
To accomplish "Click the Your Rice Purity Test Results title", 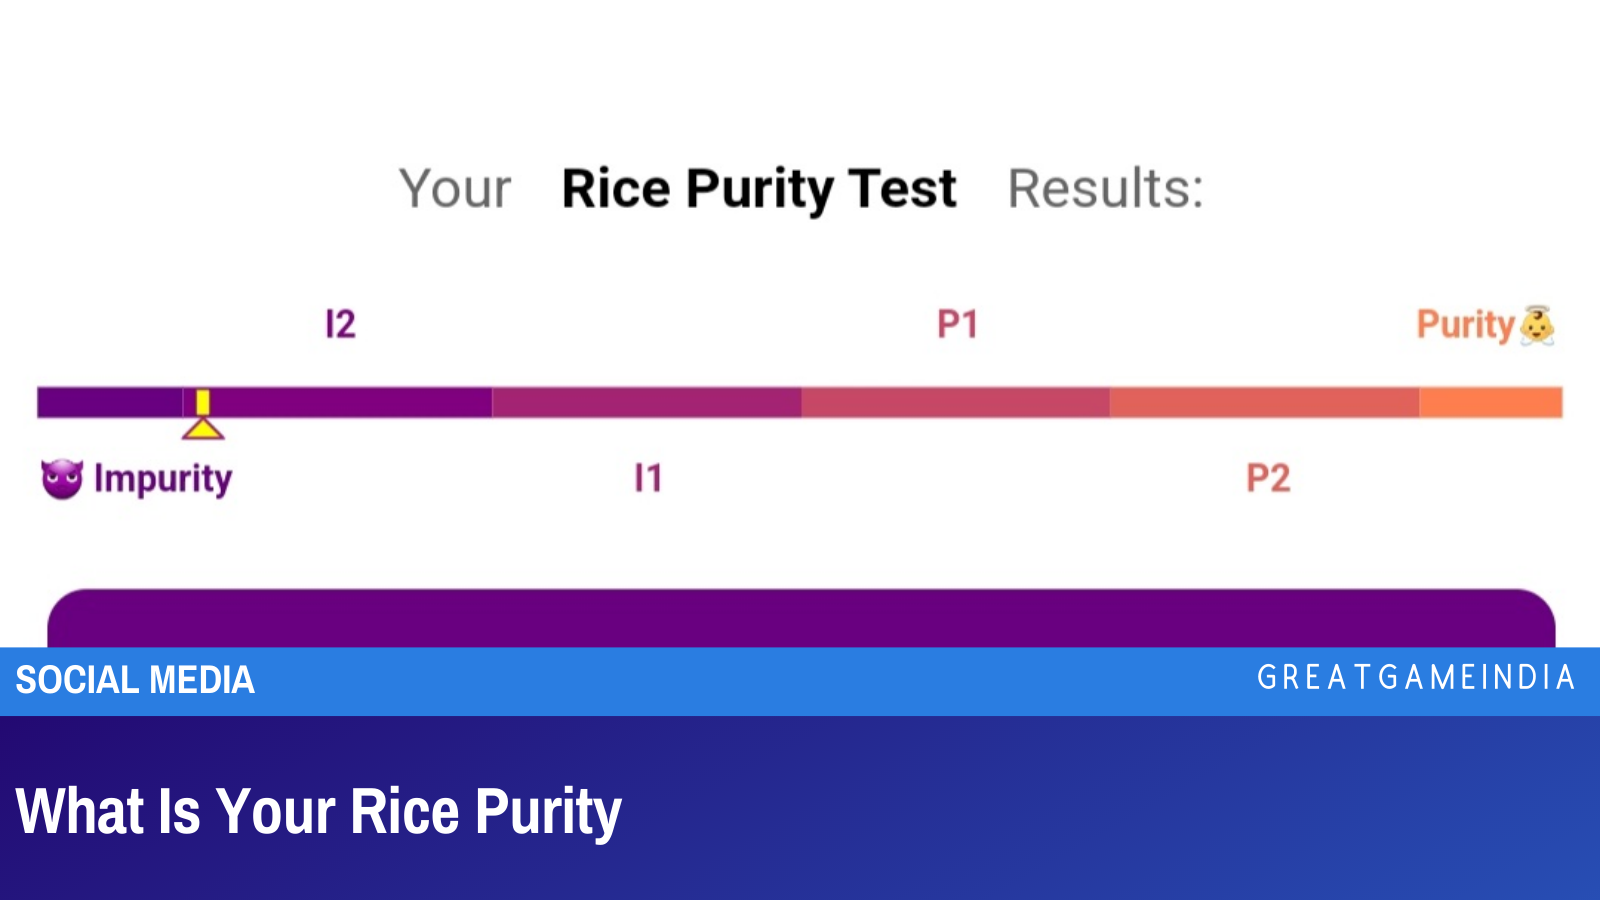I will (x=800, y=188).
